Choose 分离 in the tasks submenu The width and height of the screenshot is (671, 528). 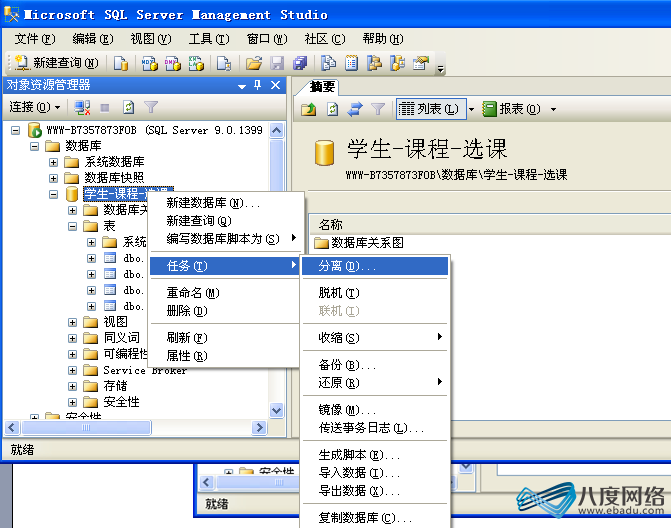pyautogui.click(x=375, y=266)
